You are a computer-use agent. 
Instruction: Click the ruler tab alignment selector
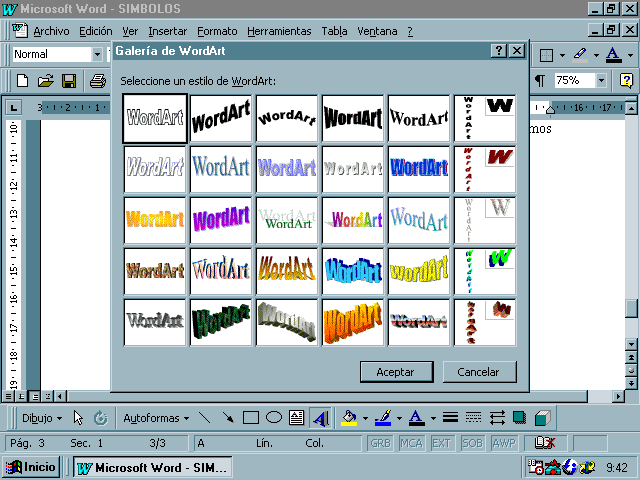click(x=14, y=108)
